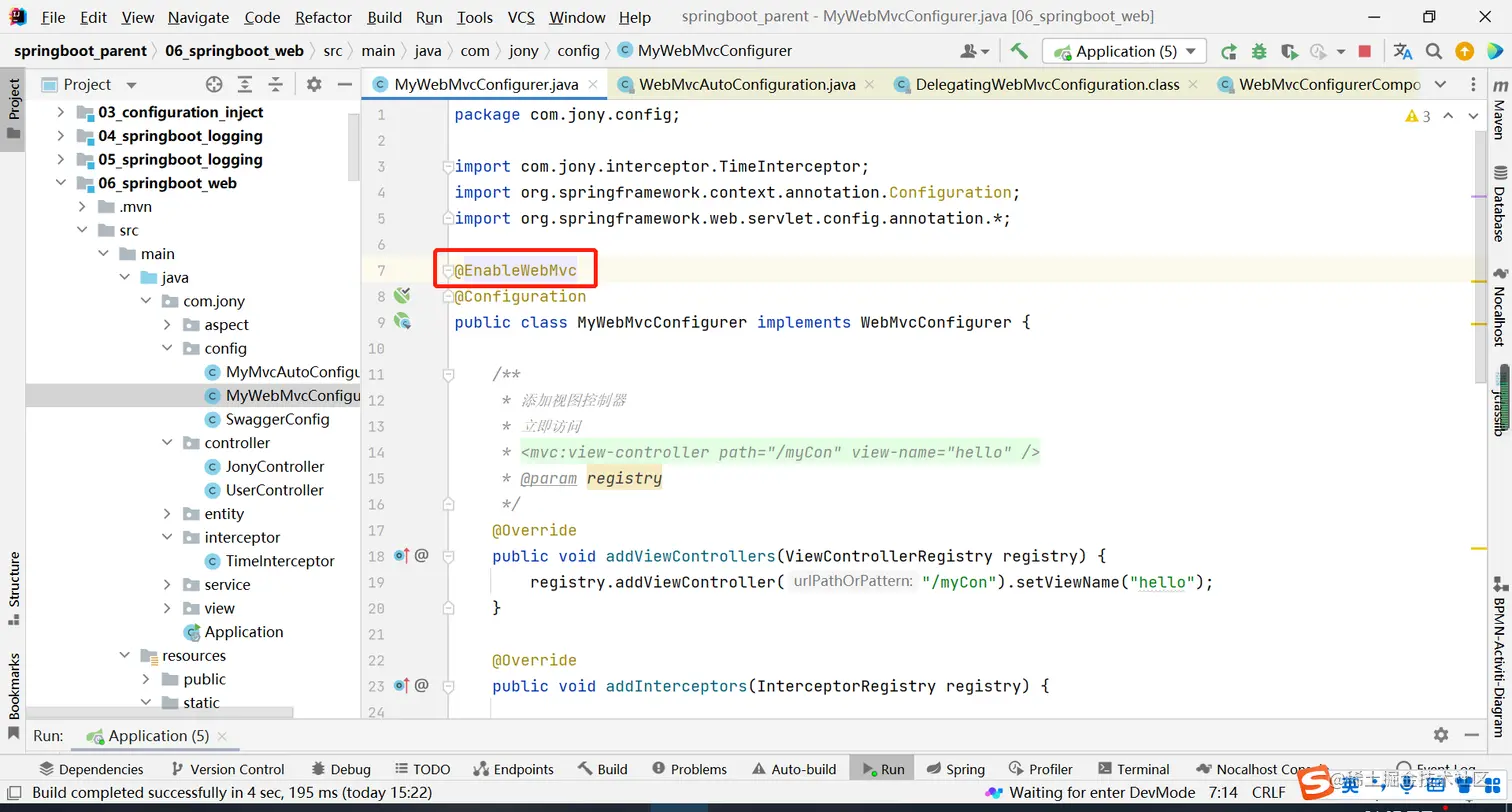The height and width of the screenshot is (812, 1512).
Task: Open the Terminal tool window
Action: click(1134, 769)
